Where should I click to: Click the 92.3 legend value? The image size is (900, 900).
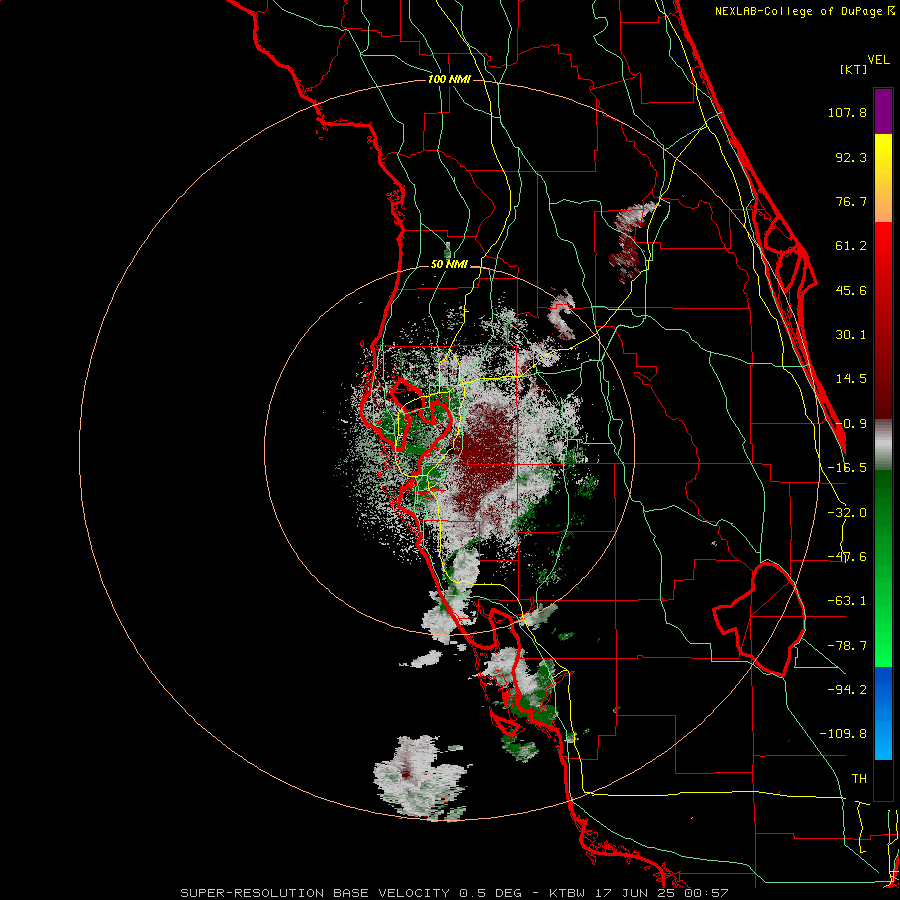coord(851,157)
